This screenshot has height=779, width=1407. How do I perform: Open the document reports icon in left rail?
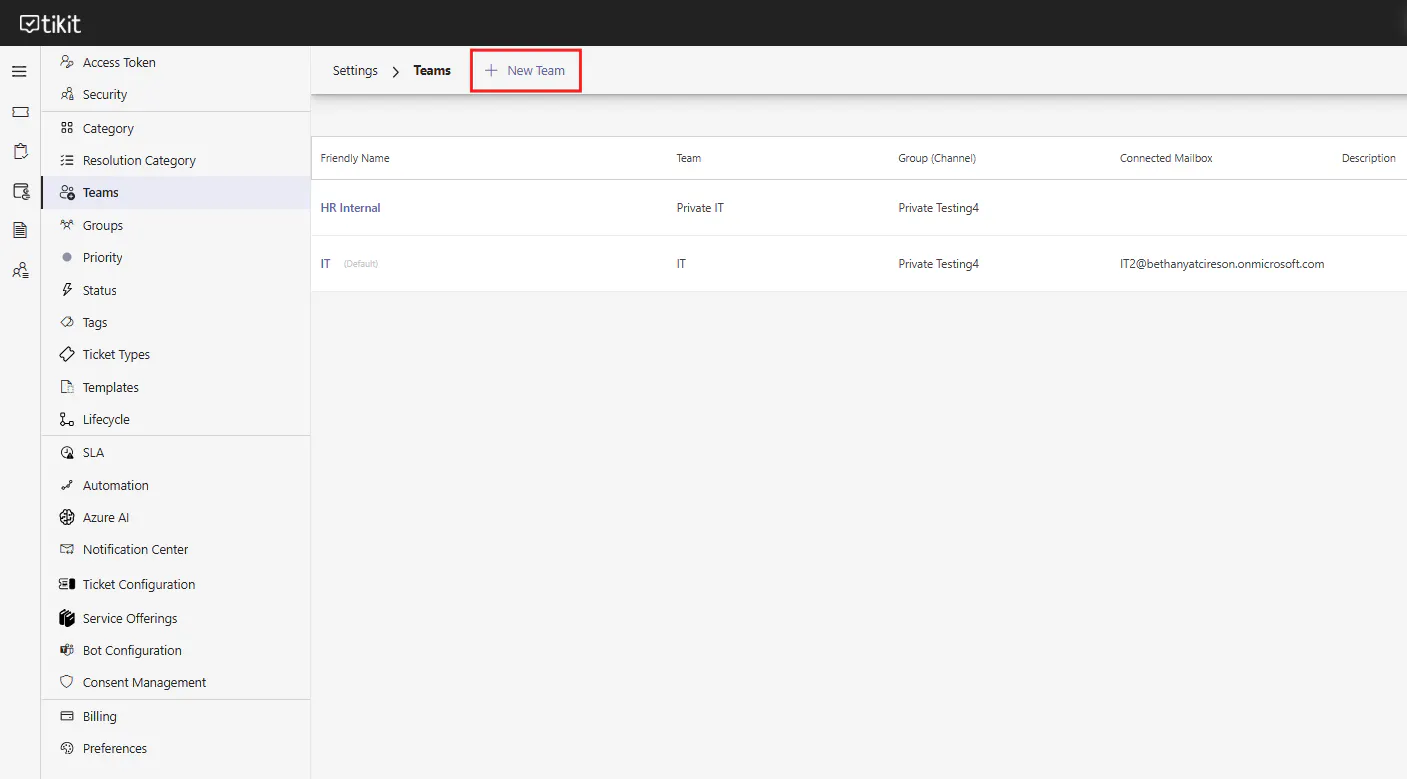pyautogui.click(x=20, y=230)
